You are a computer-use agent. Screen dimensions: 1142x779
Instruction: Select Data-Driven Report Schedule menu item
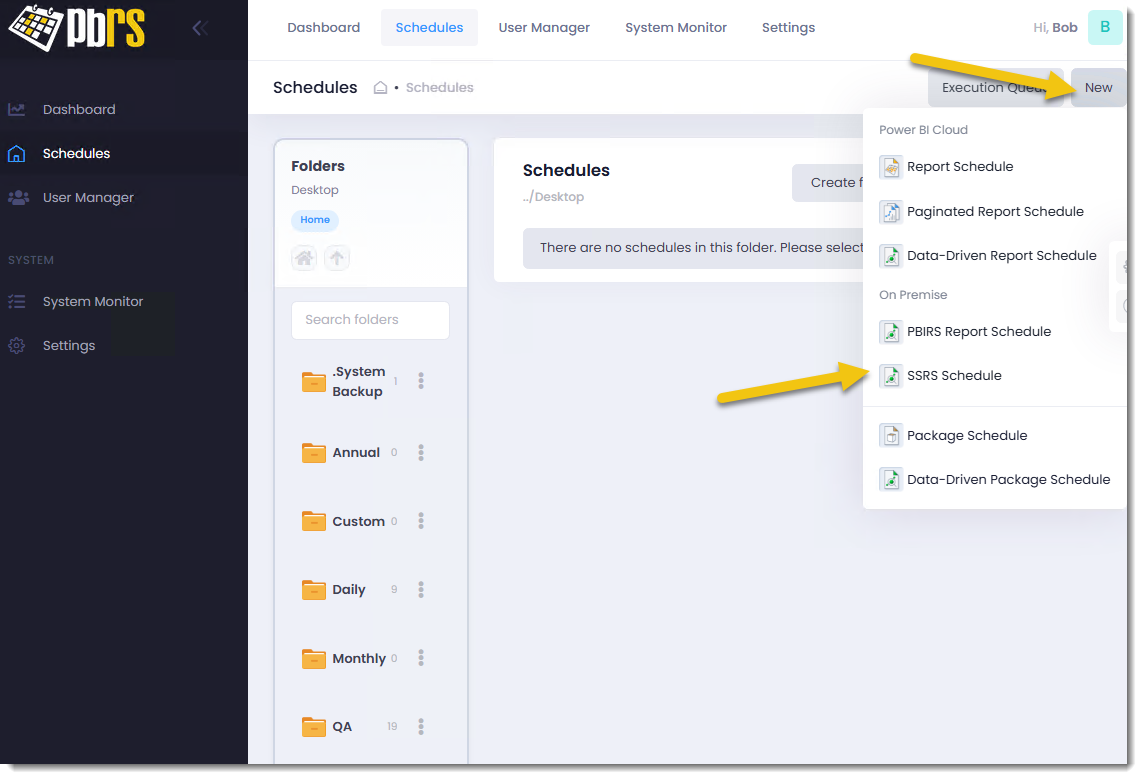point(1001,256)
